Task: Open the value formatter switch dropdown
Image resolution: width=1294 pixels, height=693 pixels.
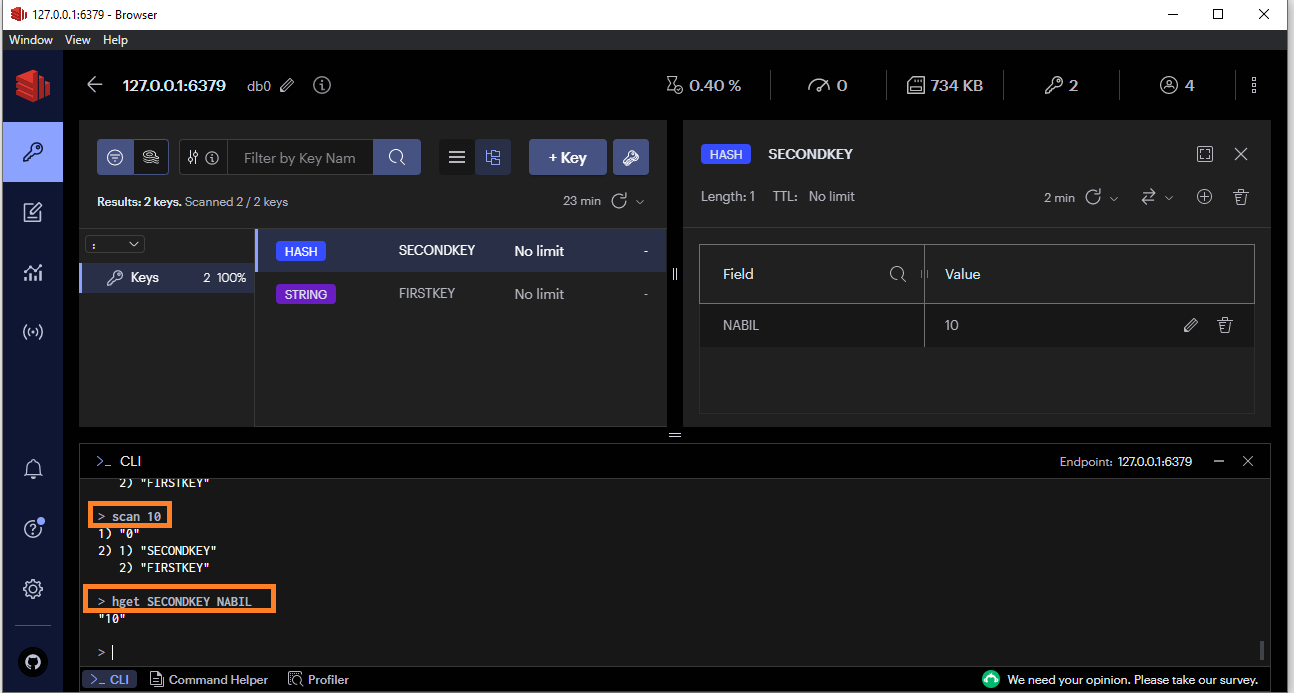Action: (x=1157, y=197)
